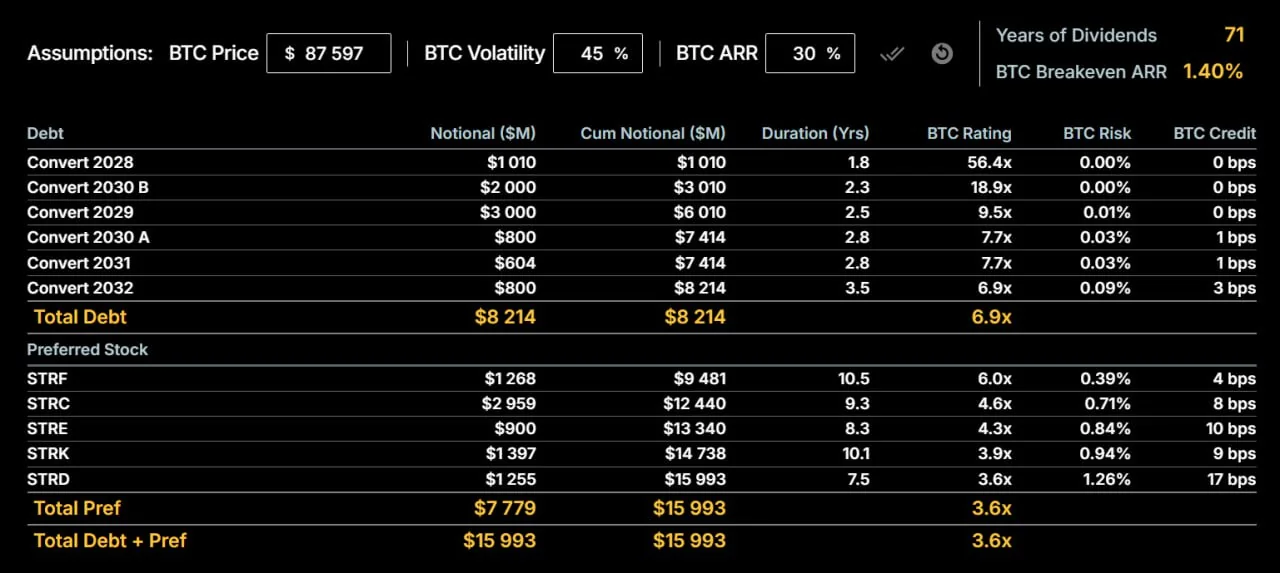Click the BTC Breakeven ARR value
The image size is (1280, 573).
point(1213,71)
